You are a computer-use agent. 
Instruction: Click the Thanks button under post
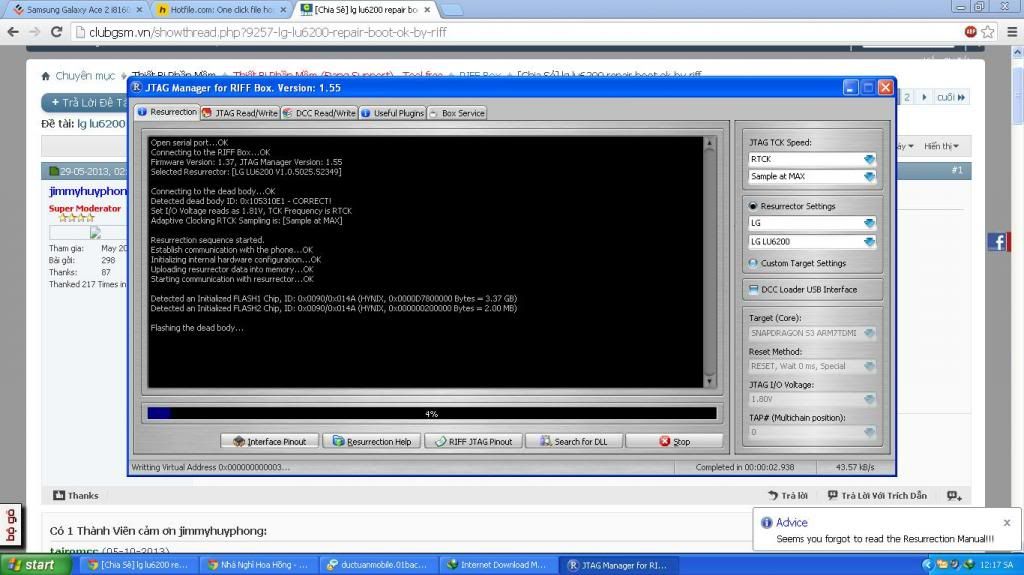(x=76, y=495)
